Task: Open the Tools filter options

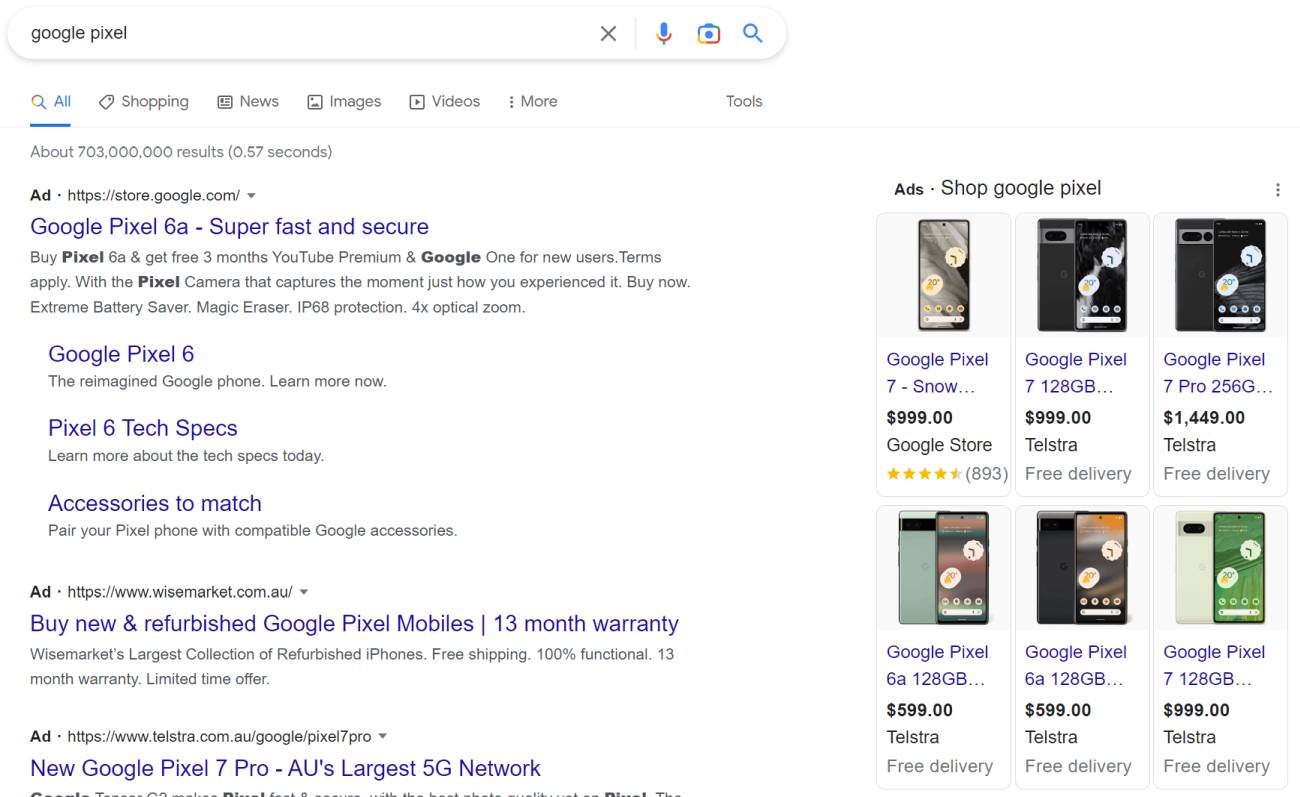Action: 744,101
